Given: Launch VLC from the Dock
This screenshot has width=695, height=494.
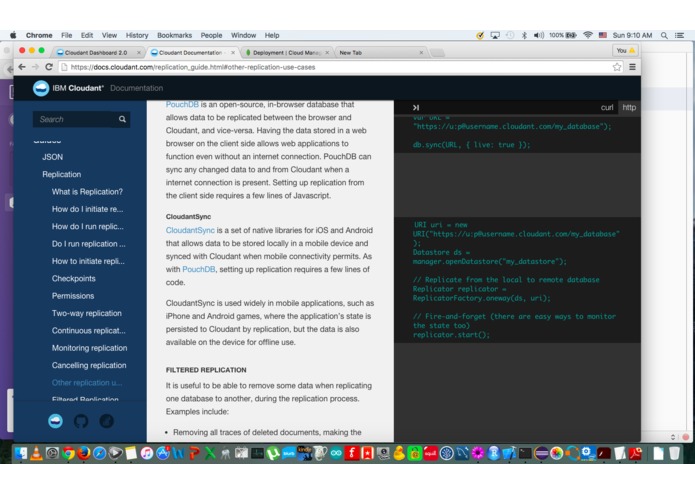Looking at the screenshot, I should pos(36,453).
